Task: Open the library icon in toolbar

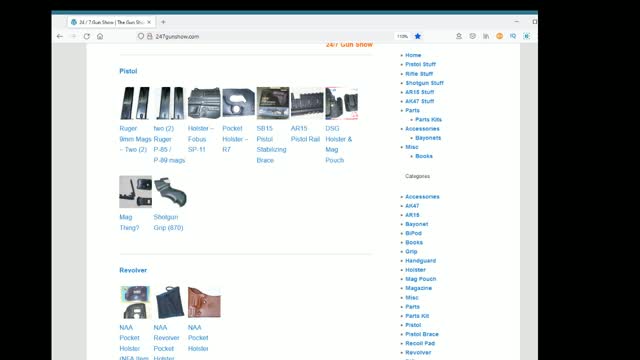Action: point(486,36)
